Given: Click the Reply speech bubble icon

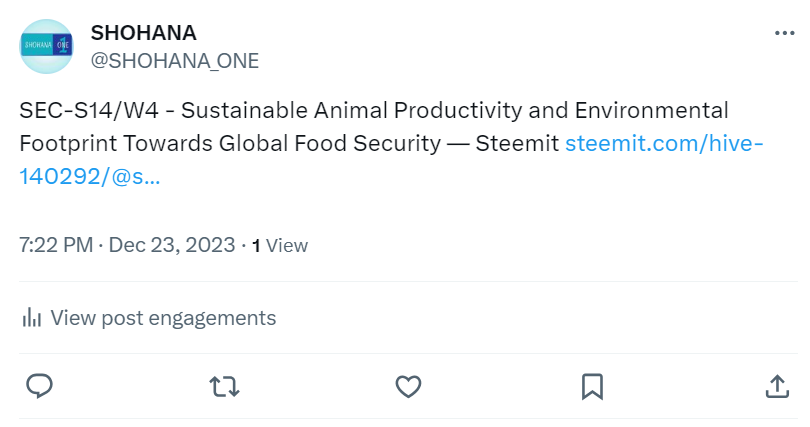Looking at the screenshot, I should click(x=40, y=386).
